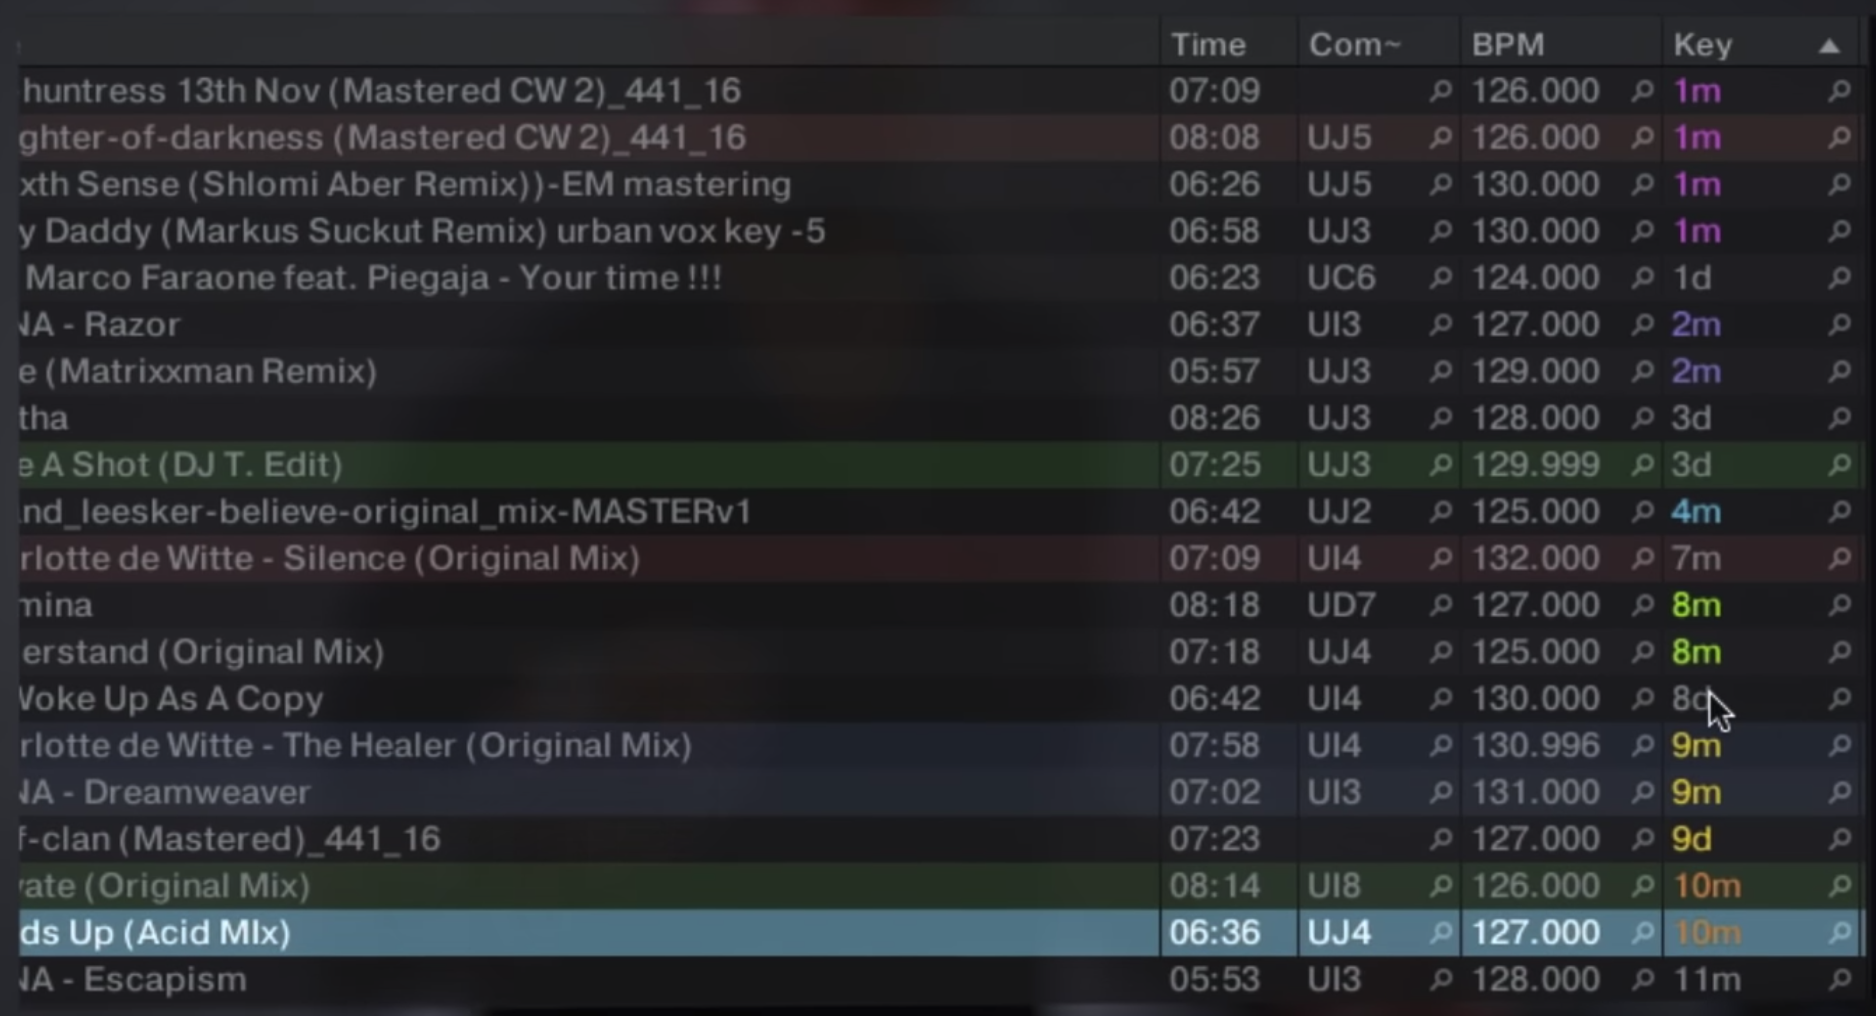Click comment search icon in Woke Up As A Copy row
The width and height of the screenshot is (1876, 1016).
click(1440, 699)
